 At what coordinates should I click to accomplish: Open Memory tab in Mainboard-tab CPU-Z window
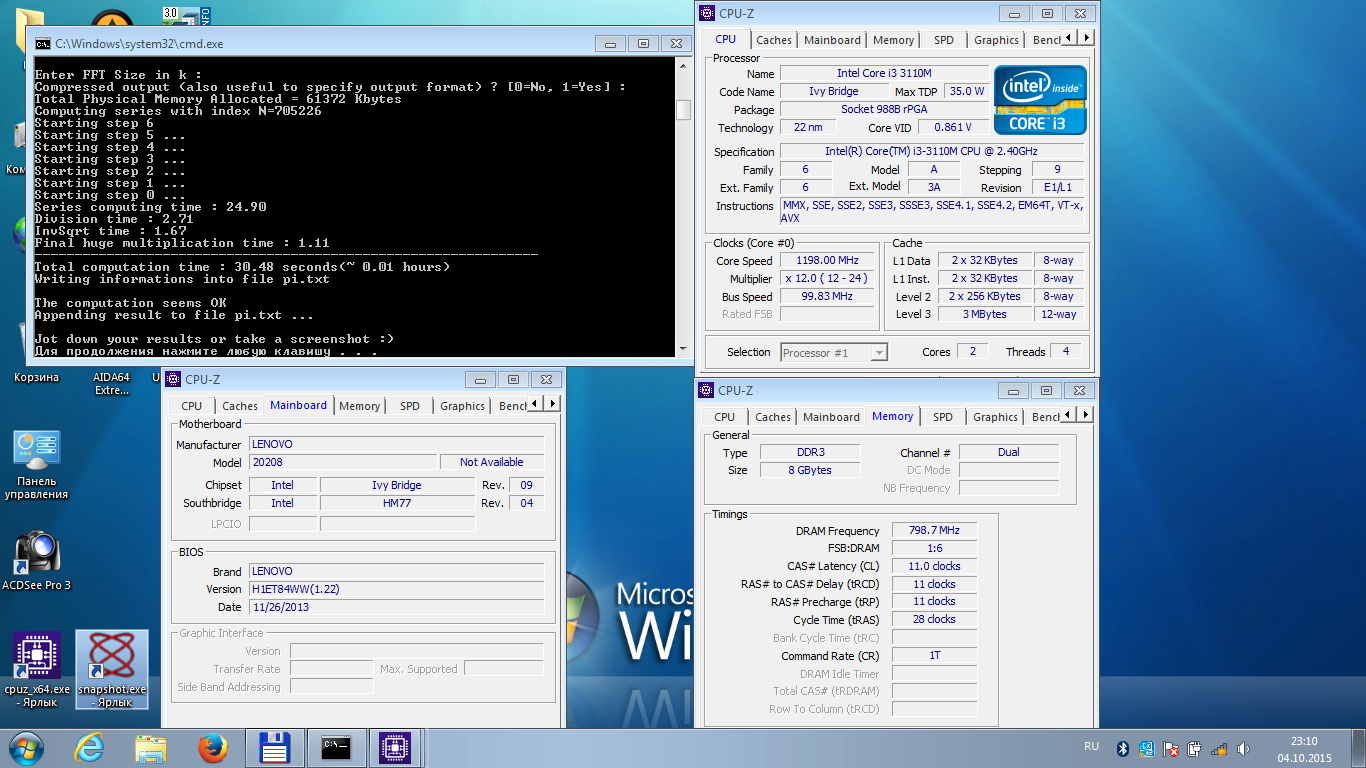pos(359,406)
